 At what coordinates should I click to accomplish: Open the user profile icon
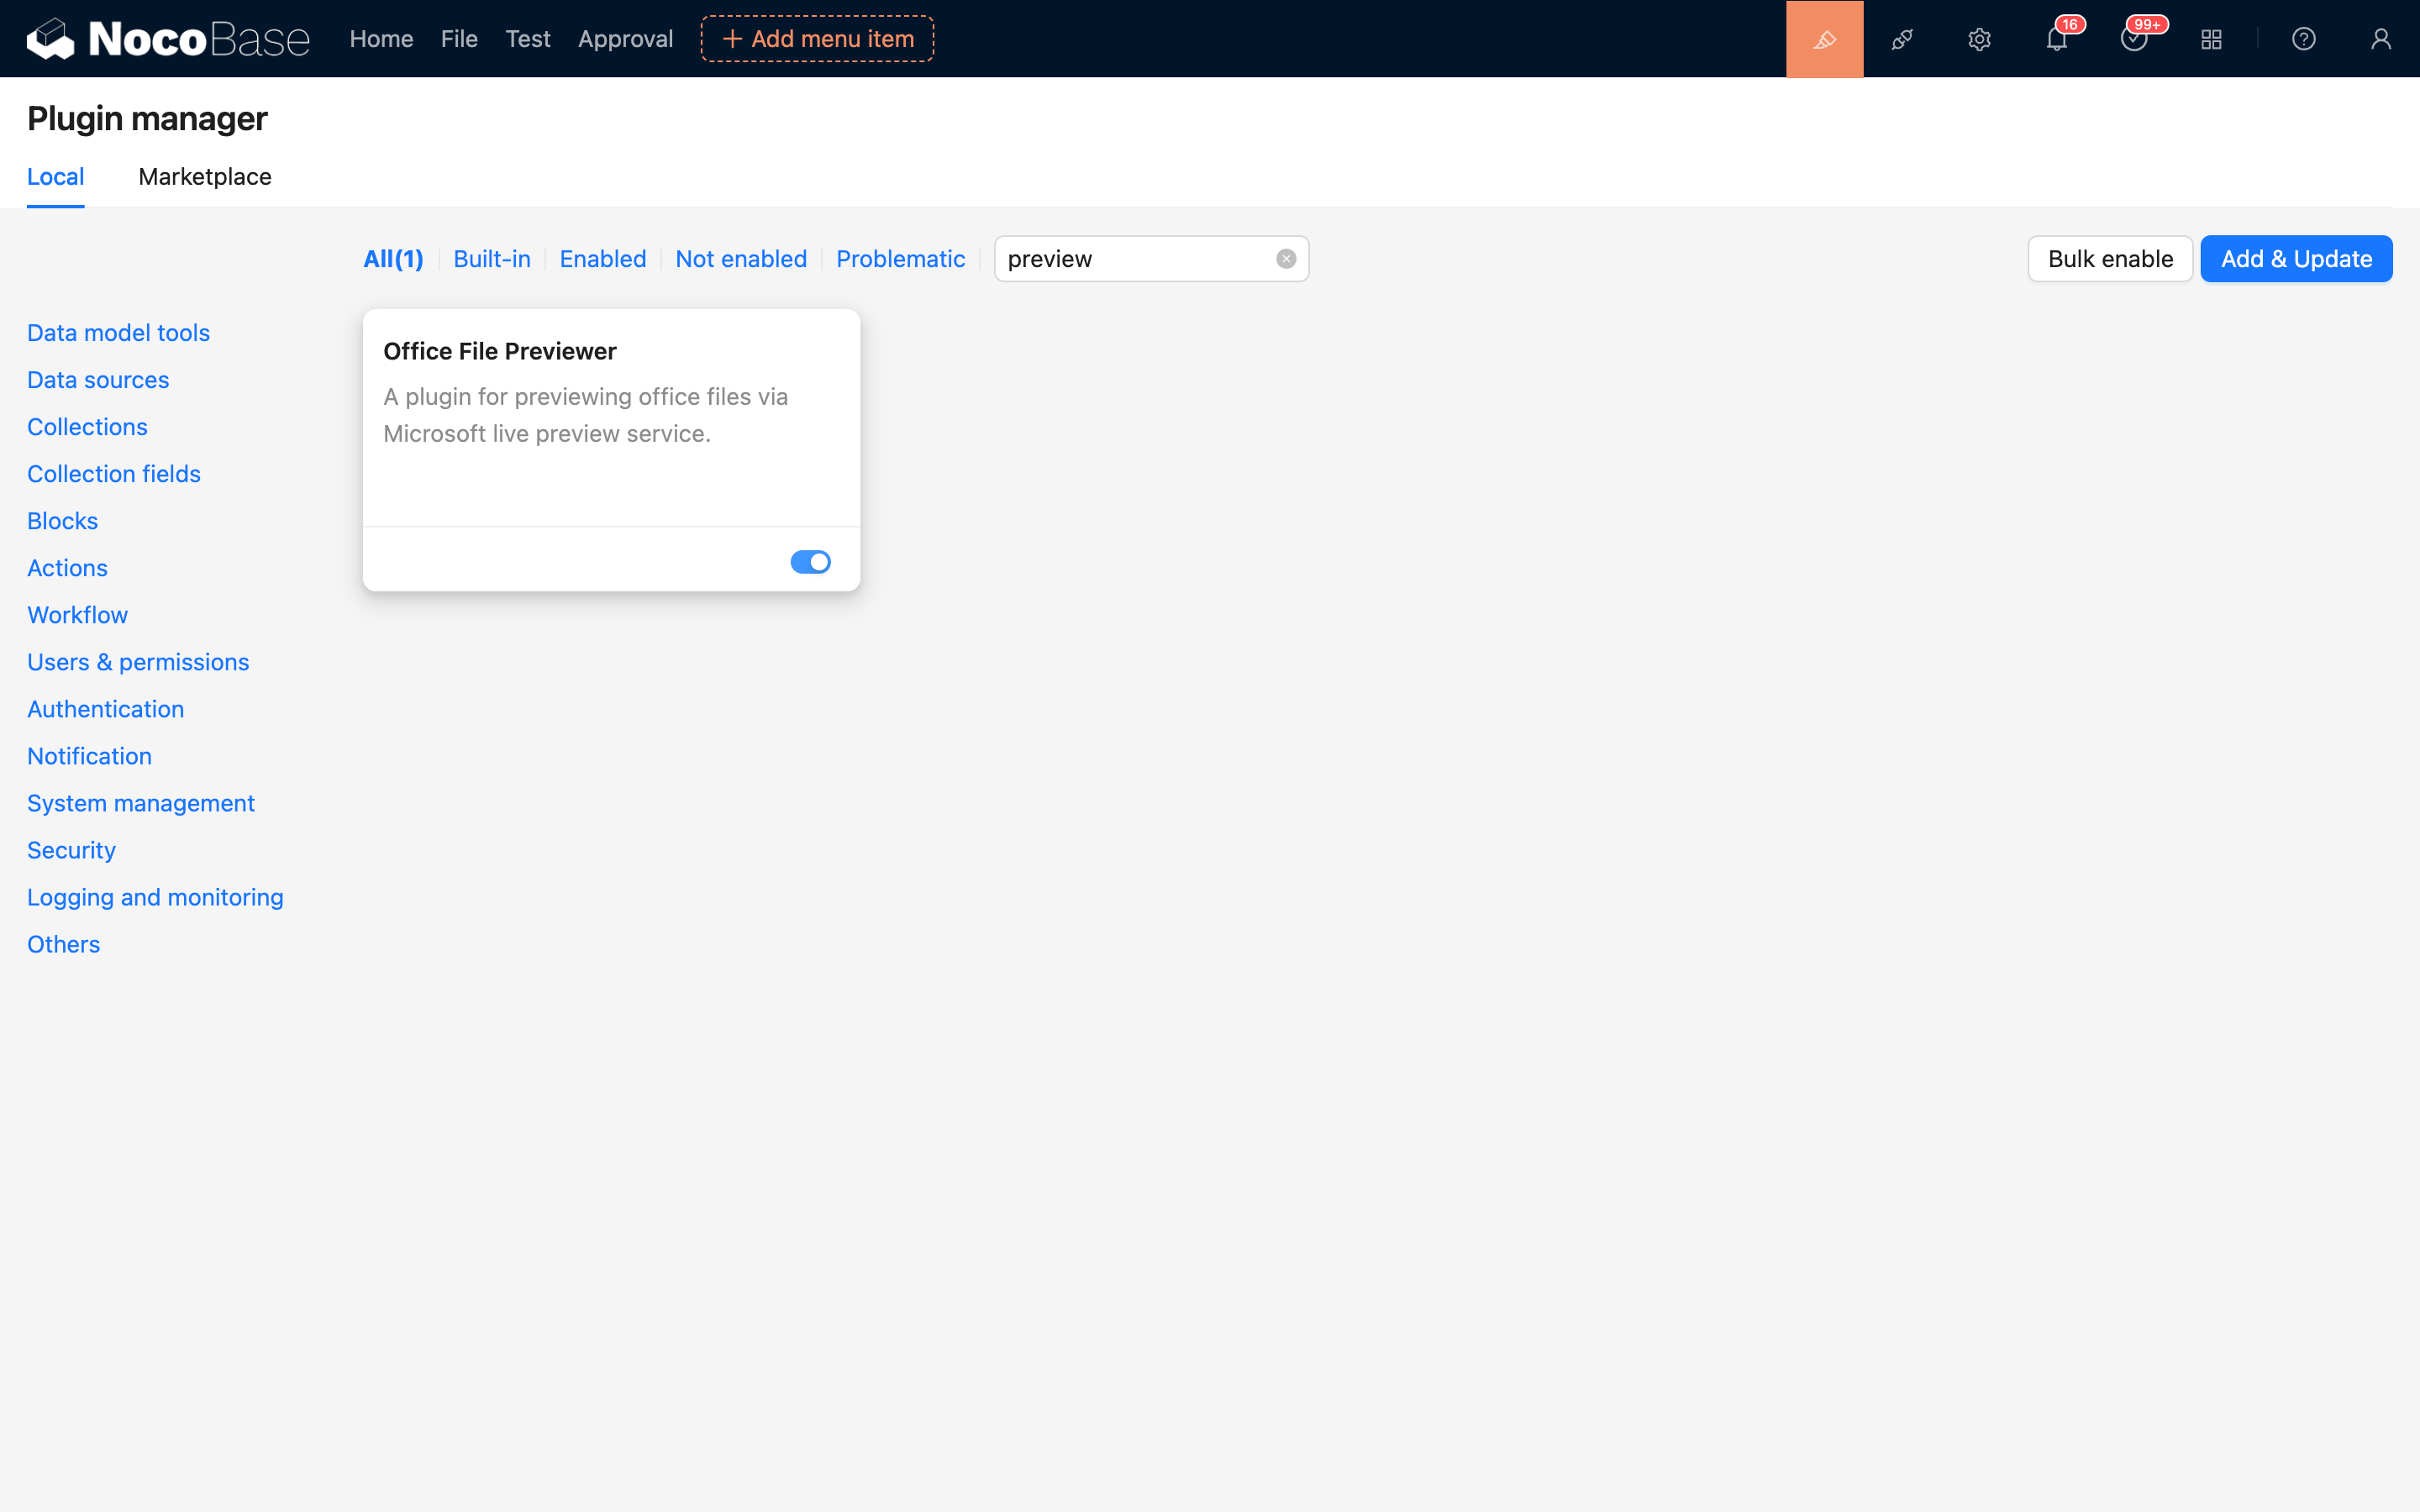coord(2380,39)
